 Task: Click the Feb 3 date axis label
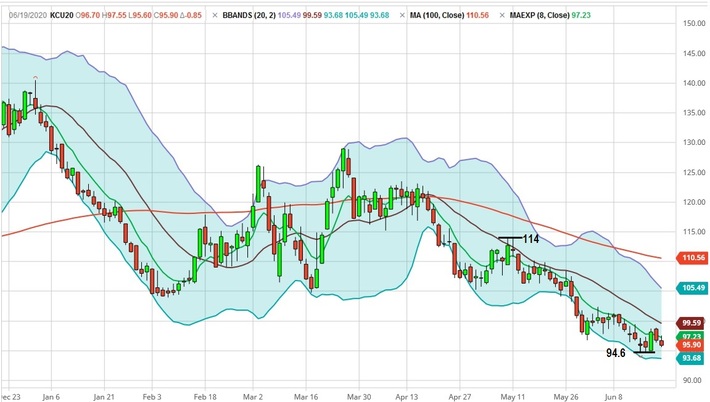[152, 397]
